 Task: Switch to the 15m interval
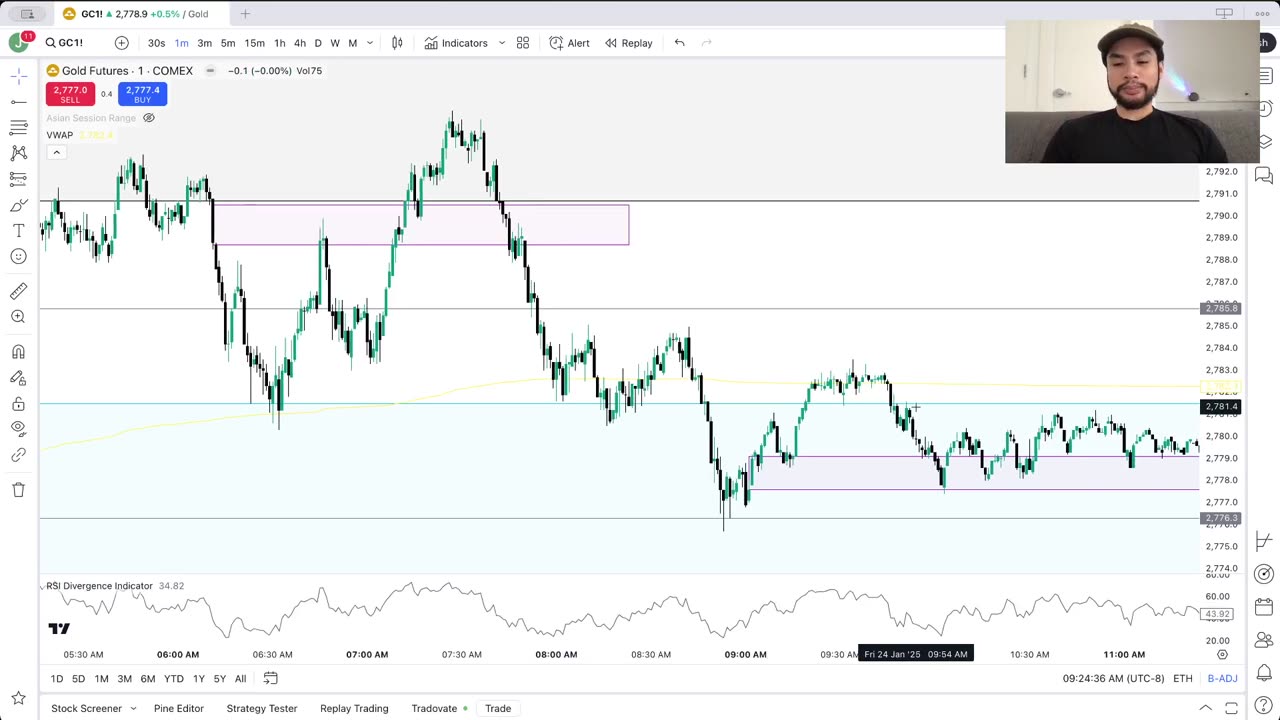click(x=255, y=43)
